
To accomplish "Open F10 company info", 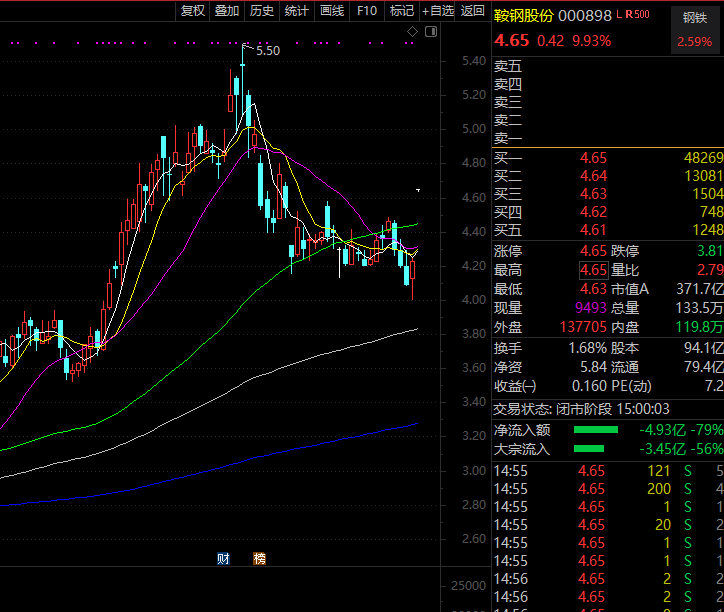I will 367,11.
